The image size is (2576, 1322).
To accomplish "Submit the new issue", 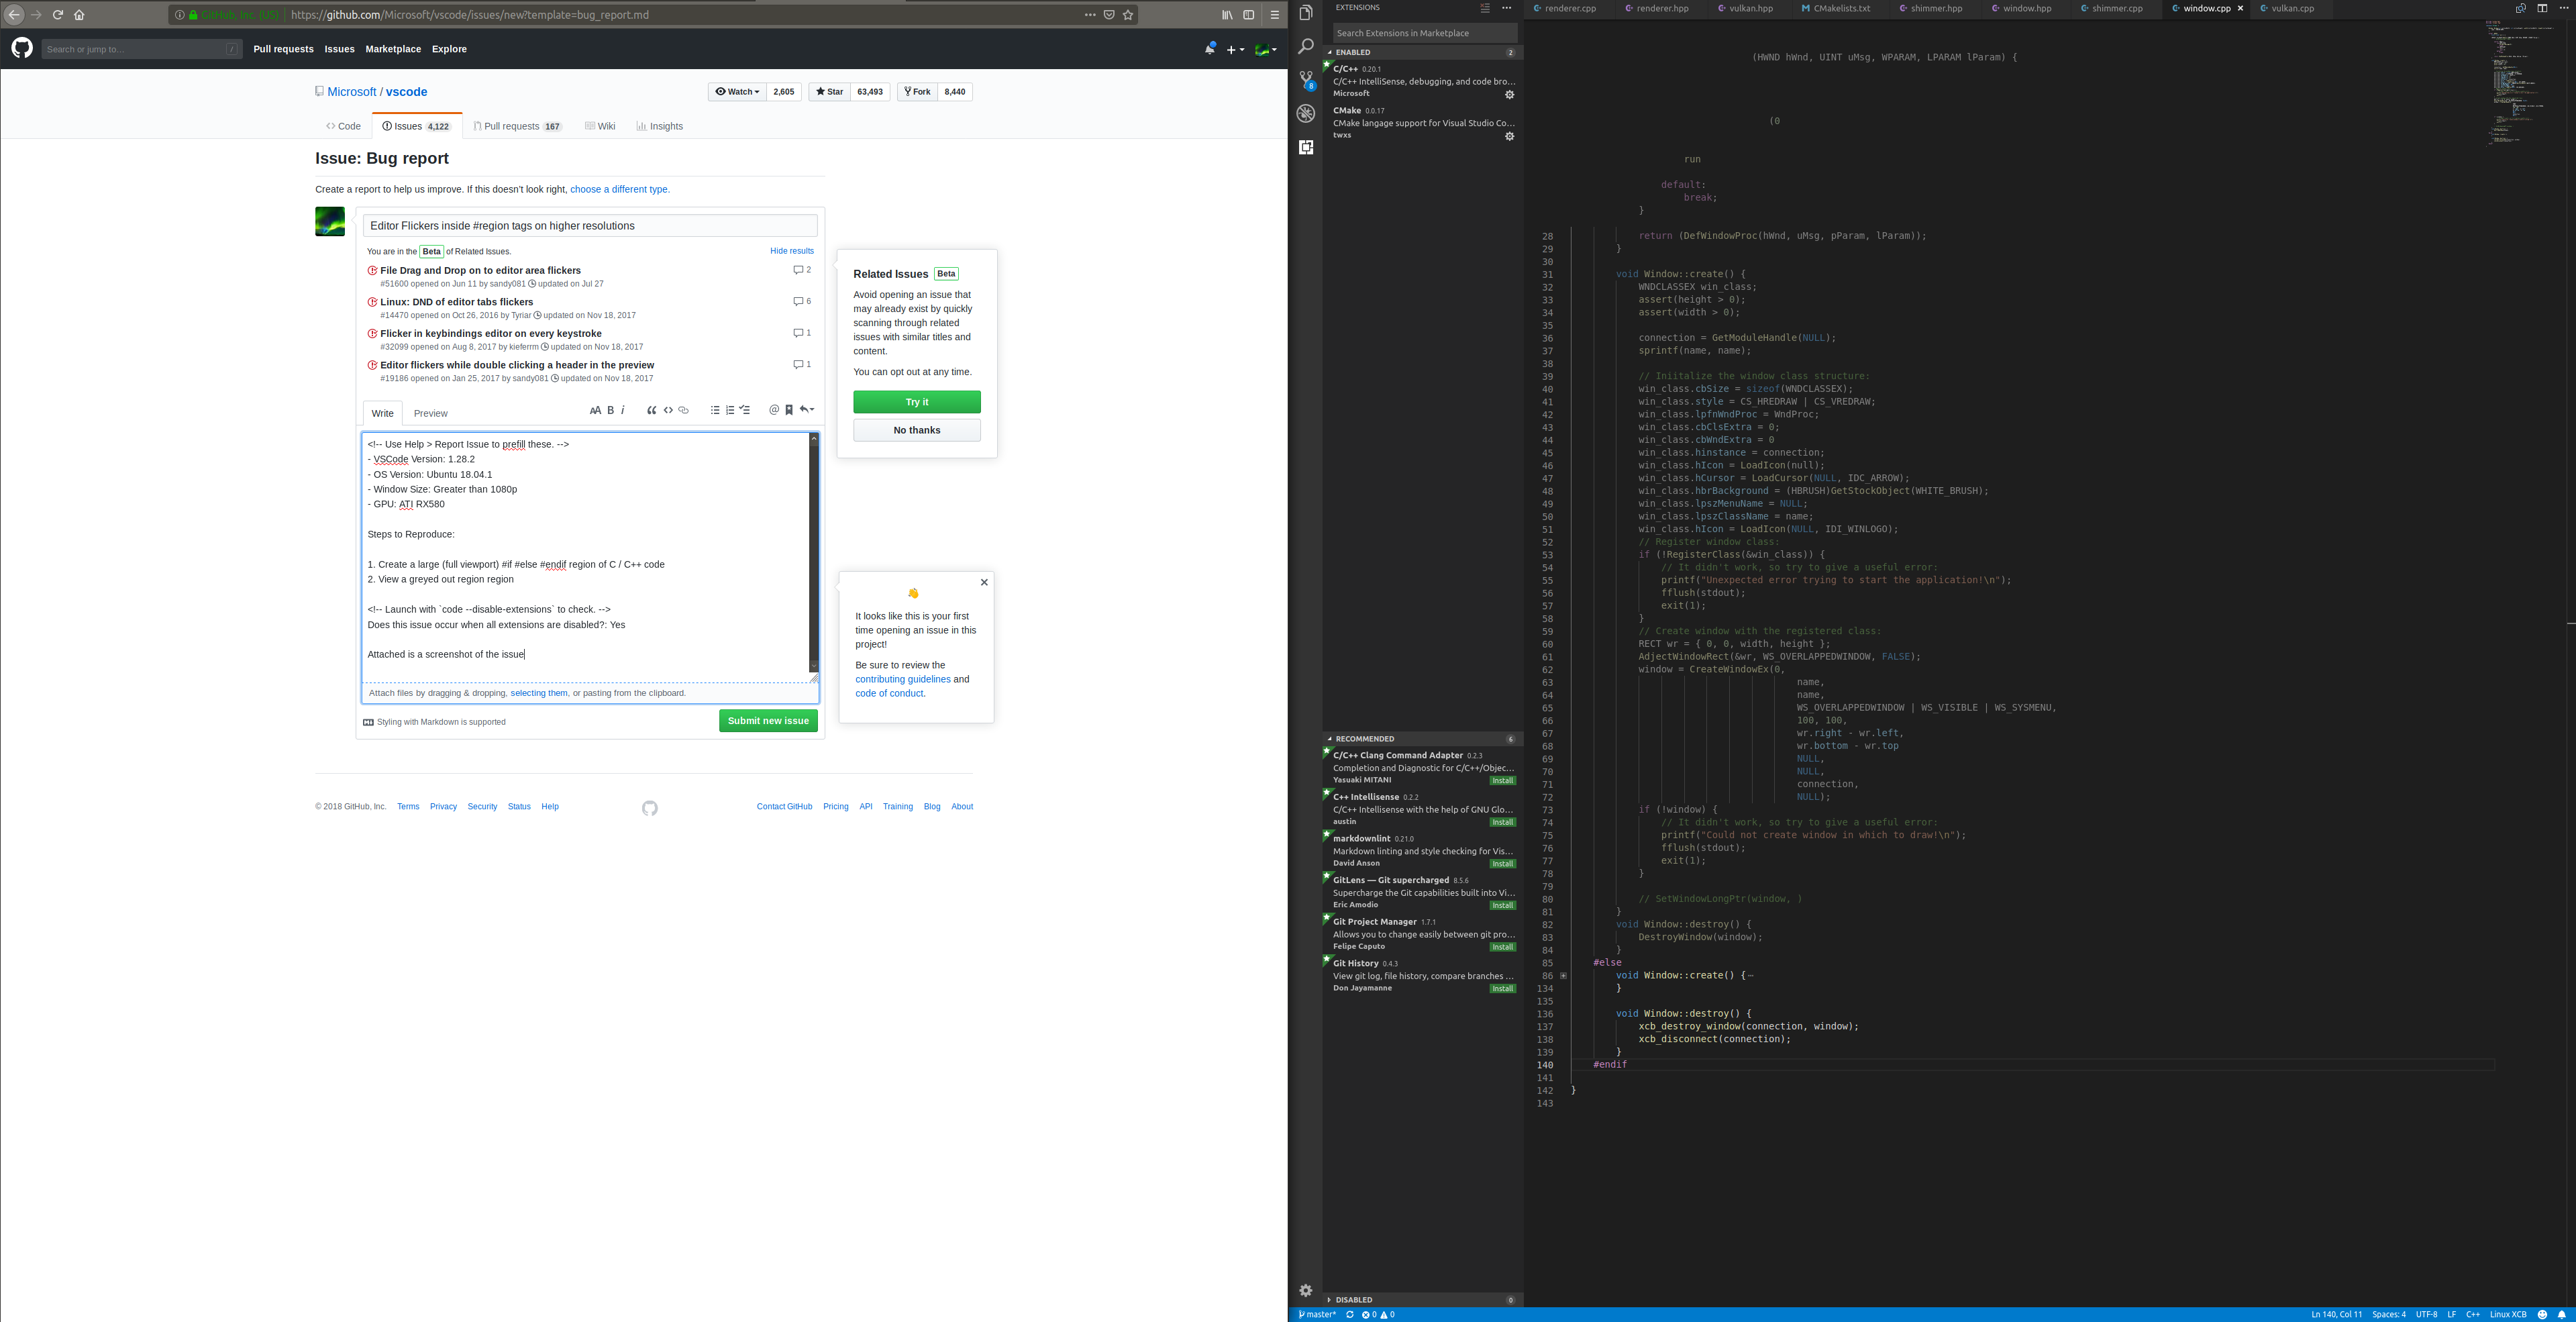I will [768, 721].
